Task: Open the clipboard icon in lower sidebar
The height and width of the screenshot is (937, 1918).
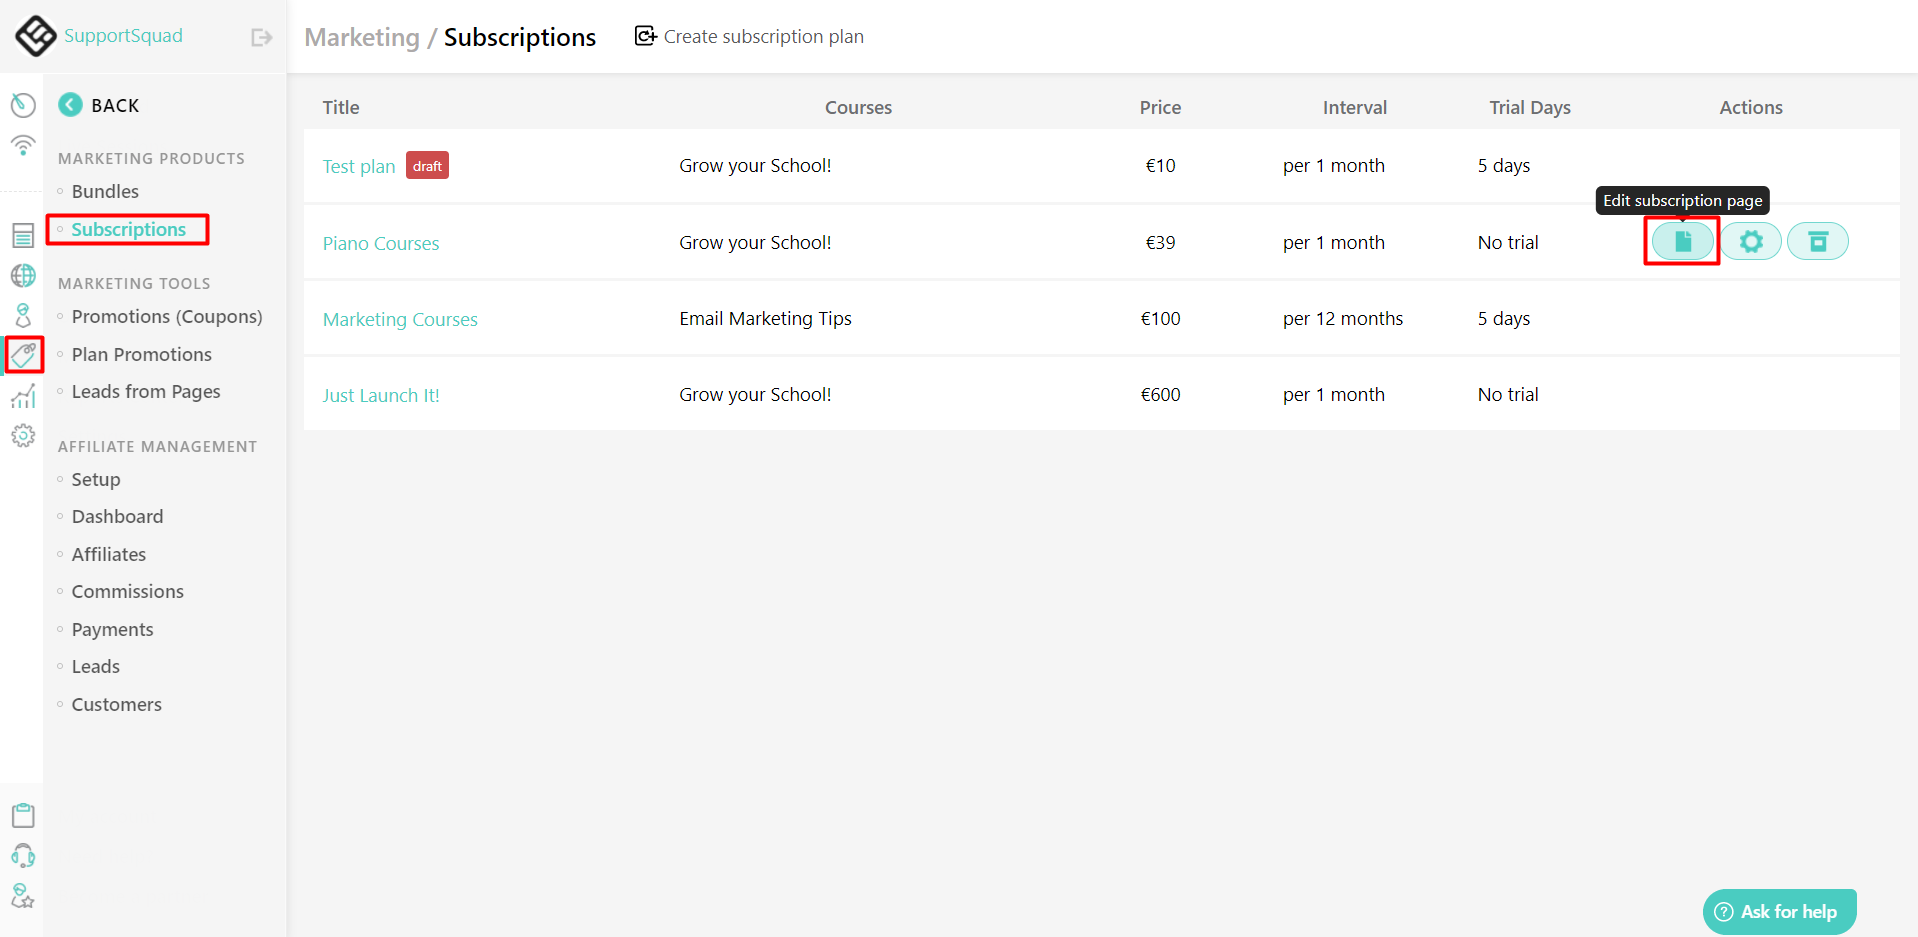Action: point(23,815)
